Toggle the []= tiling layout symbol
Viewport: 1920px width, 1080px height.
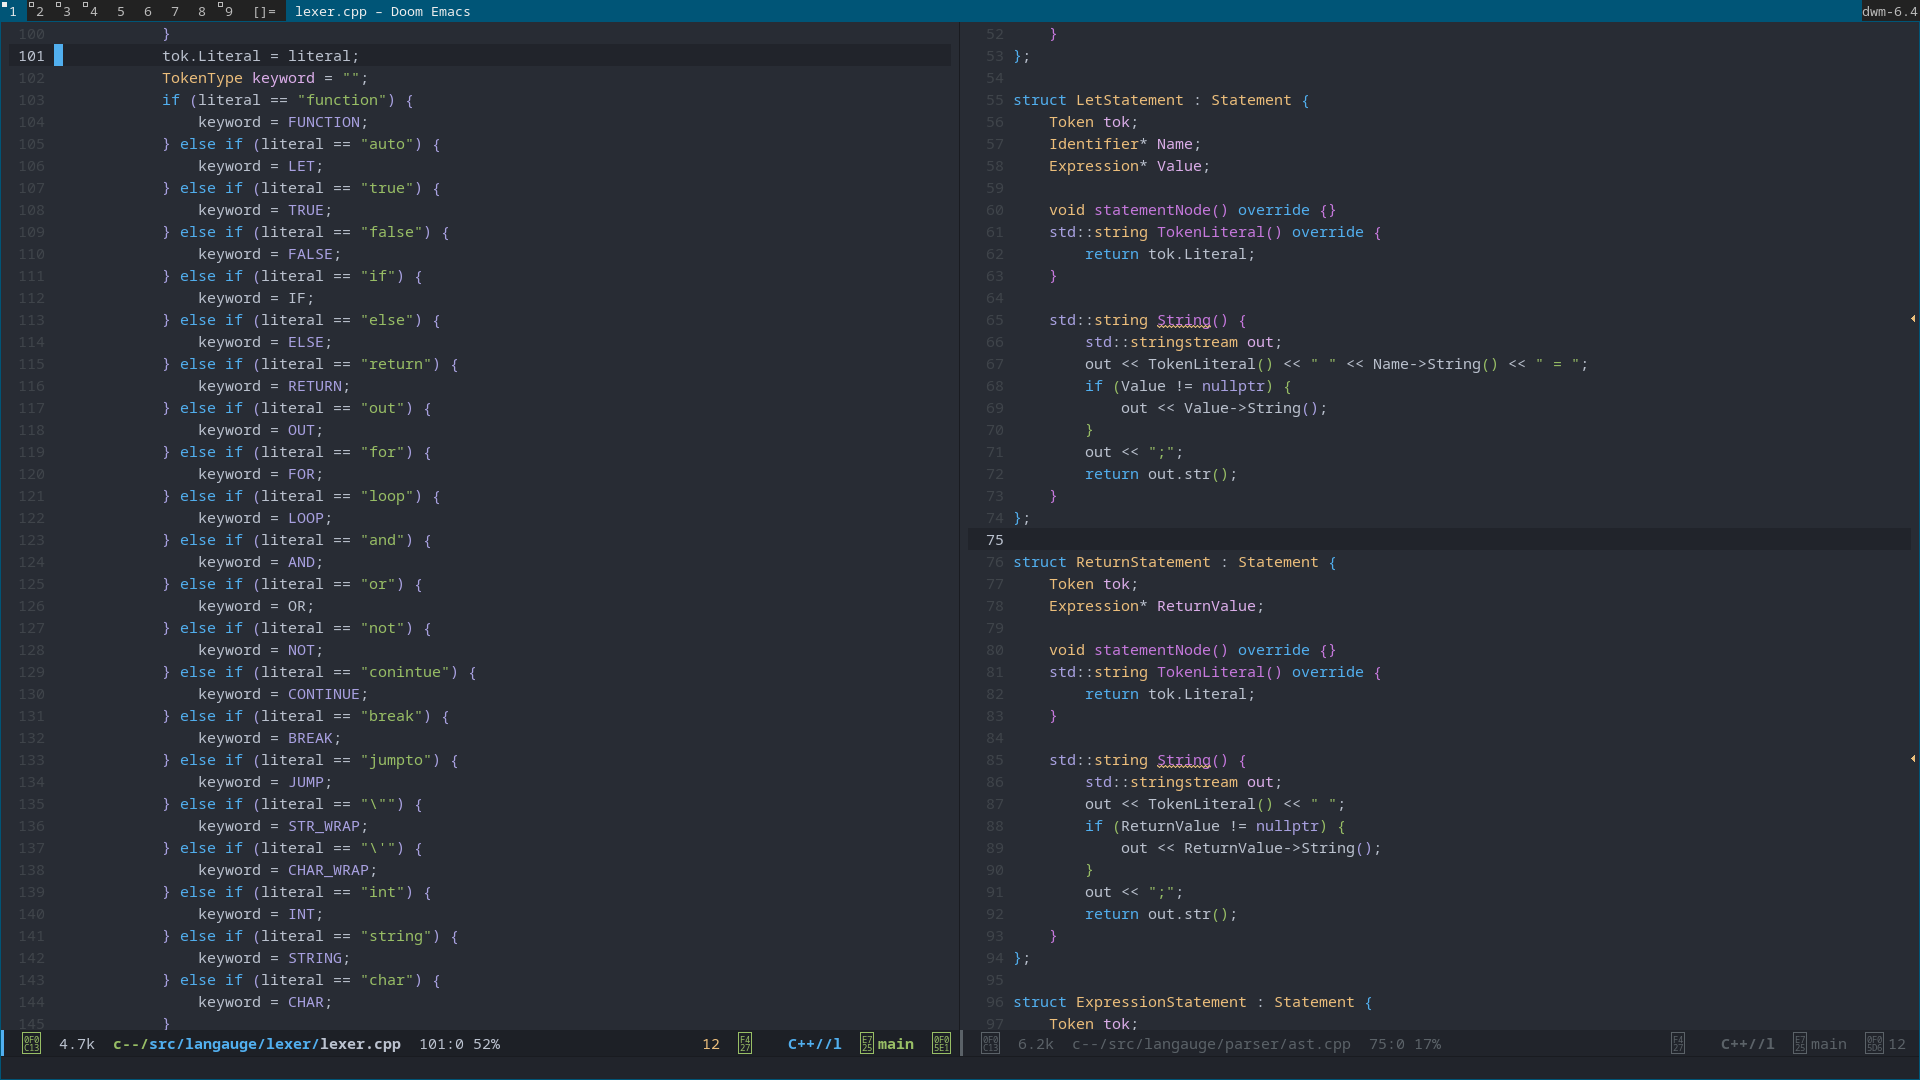point(264,11)
